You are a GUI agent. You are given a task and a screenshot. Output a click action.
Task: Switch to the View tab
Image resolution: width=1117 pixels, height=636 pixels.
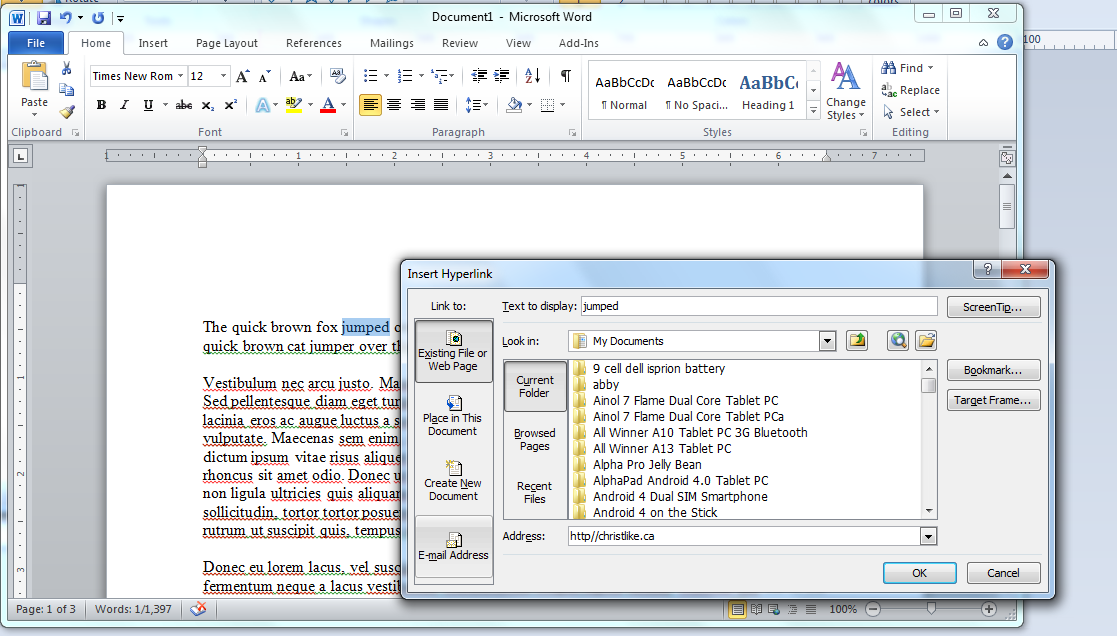point(518,43)
